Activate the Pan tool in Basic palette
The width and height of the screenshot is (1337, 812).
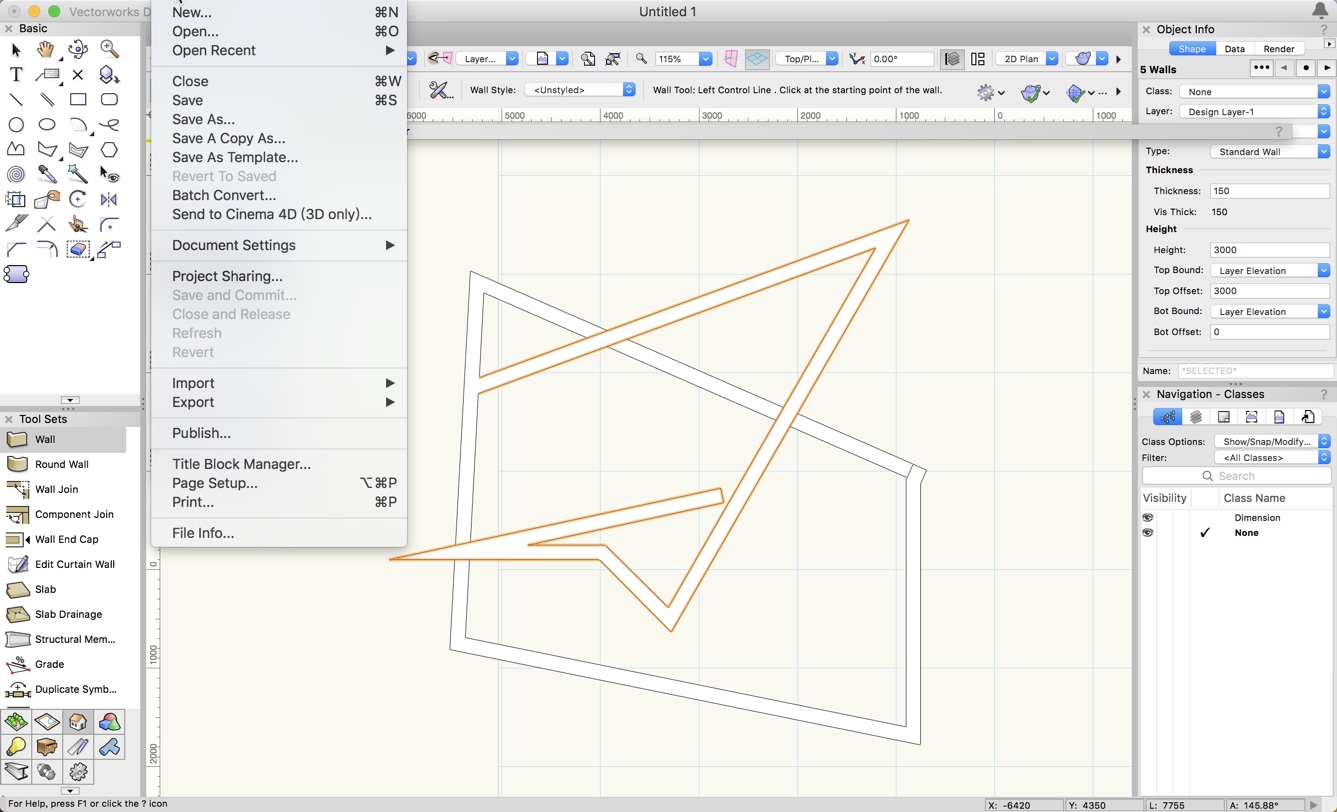pos(45,49)
